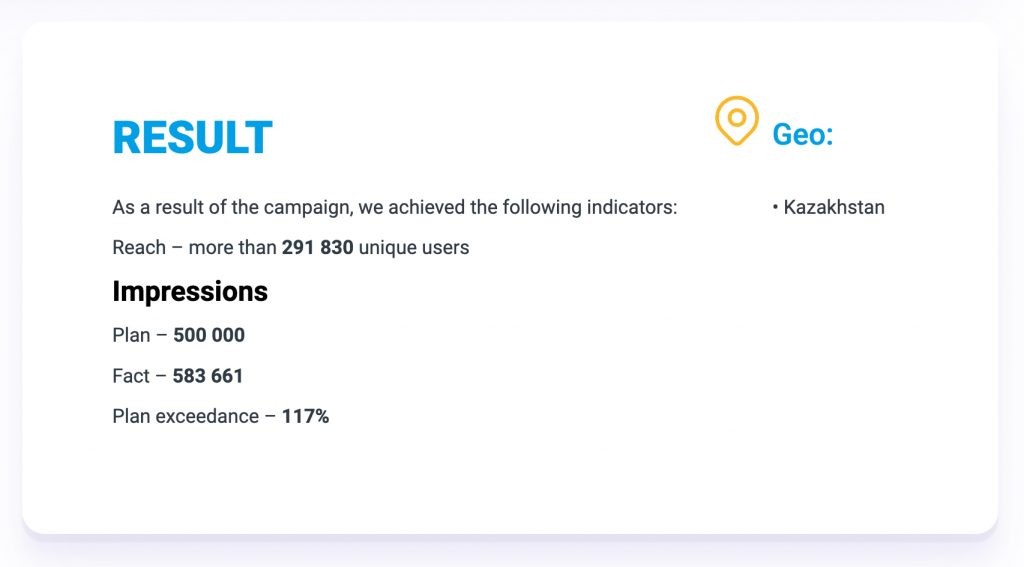Click the Impressions heading

190,291
